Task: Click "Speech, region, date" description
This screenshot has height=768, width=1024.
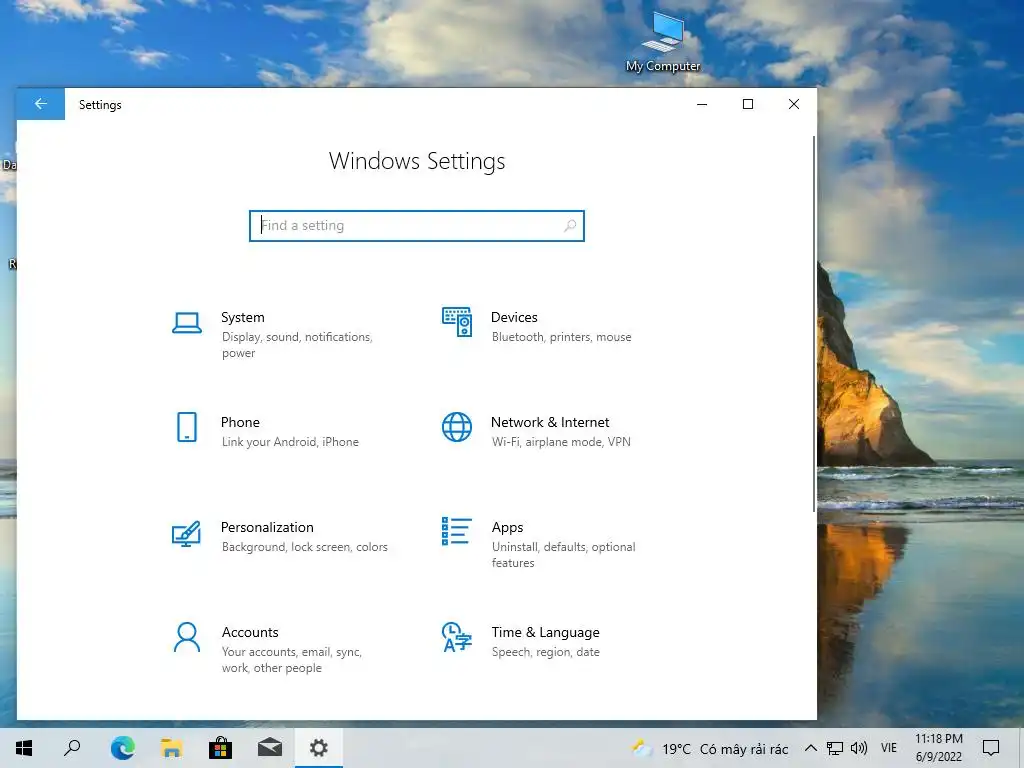Action: (545, 652)
